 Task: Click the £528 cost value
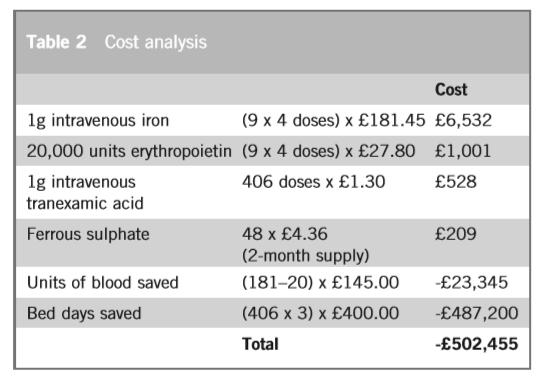(x=456, y=182)
